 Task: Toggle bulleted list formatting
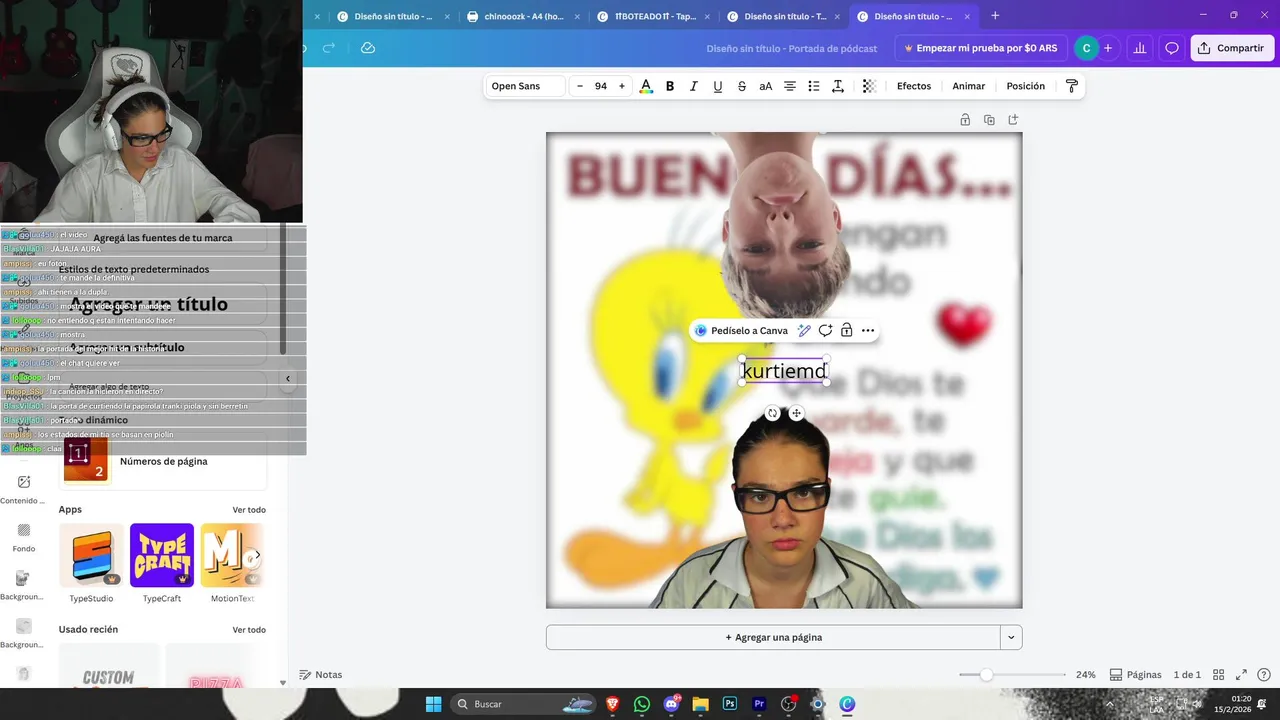point(814,86)
